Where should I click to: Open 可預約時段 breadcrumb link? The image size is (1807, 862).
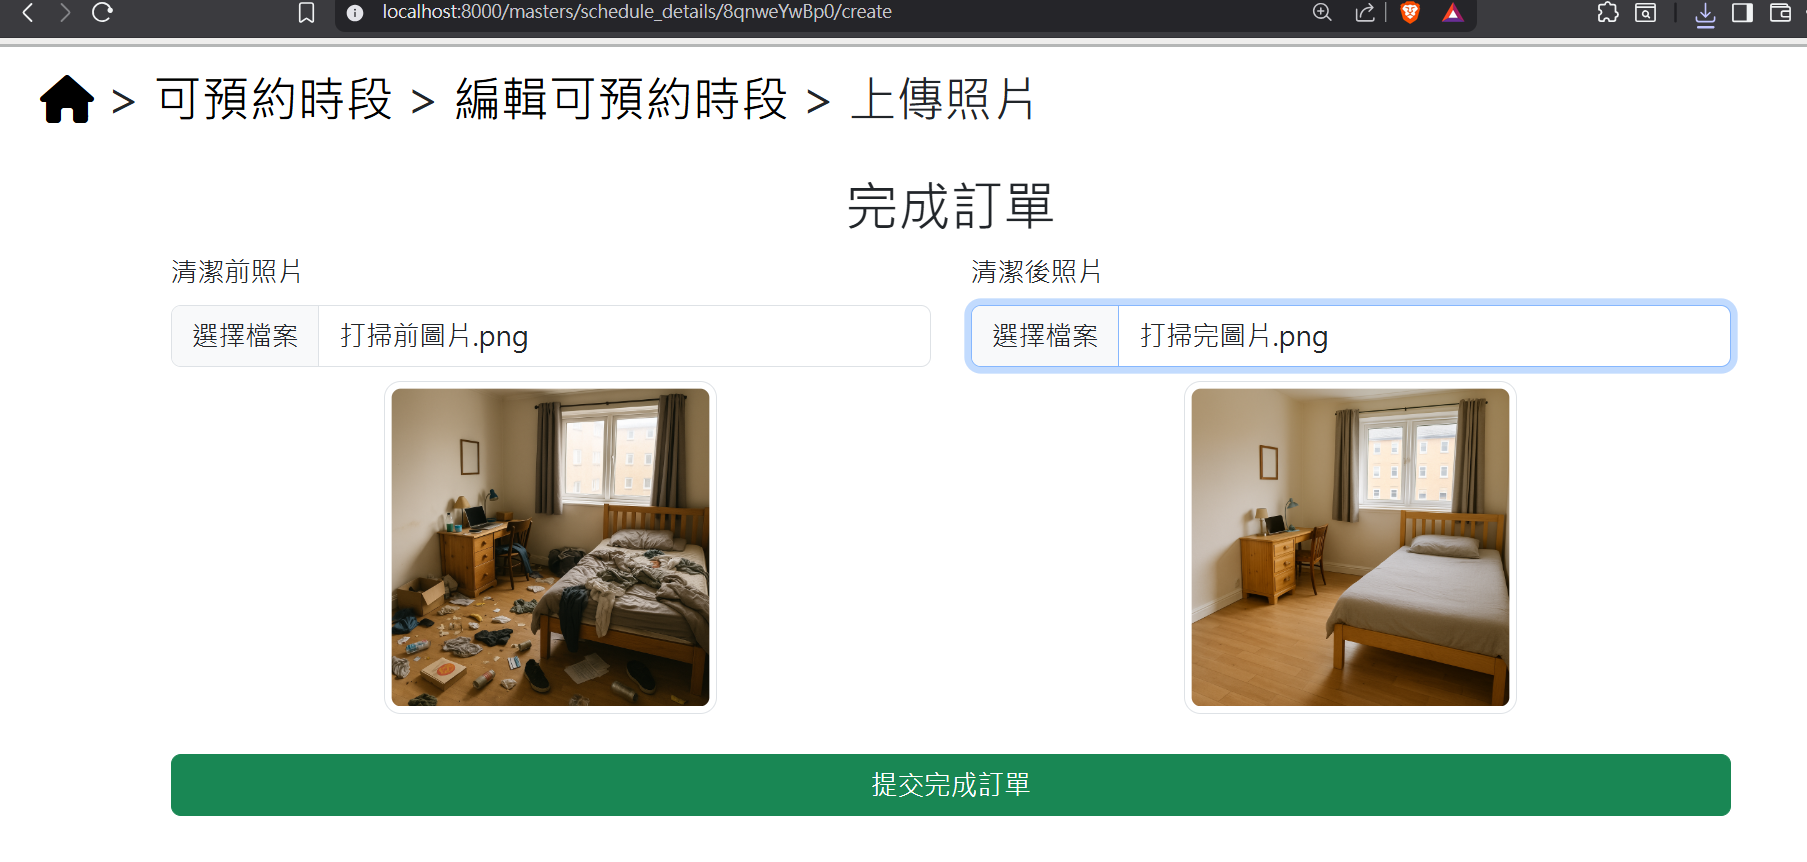pos(274,100)
